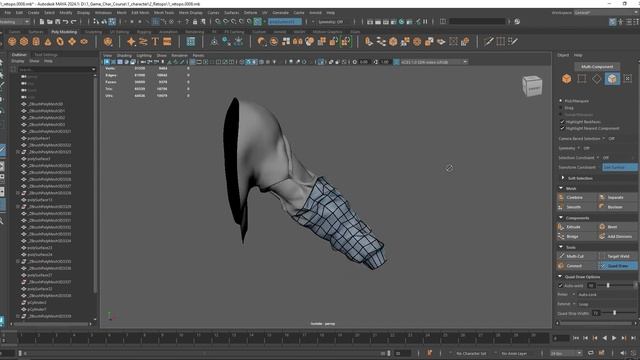Click the undo icon in status line

pos(66,22)
